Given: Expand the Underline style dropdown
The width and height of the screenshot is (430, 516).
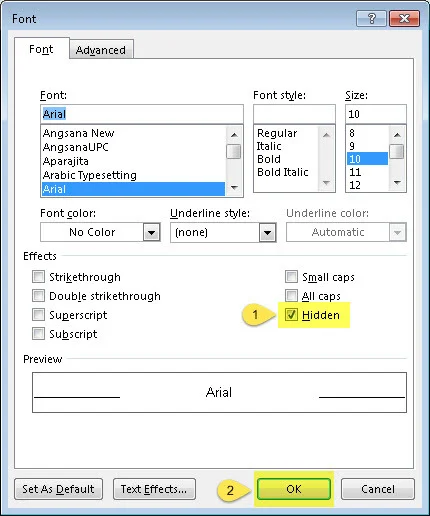Looking at the screenshot, I should tap(267, 232).
